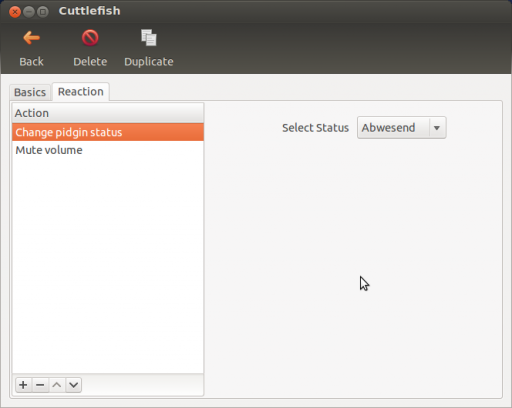Select the Reaction tab

[81, 92]
